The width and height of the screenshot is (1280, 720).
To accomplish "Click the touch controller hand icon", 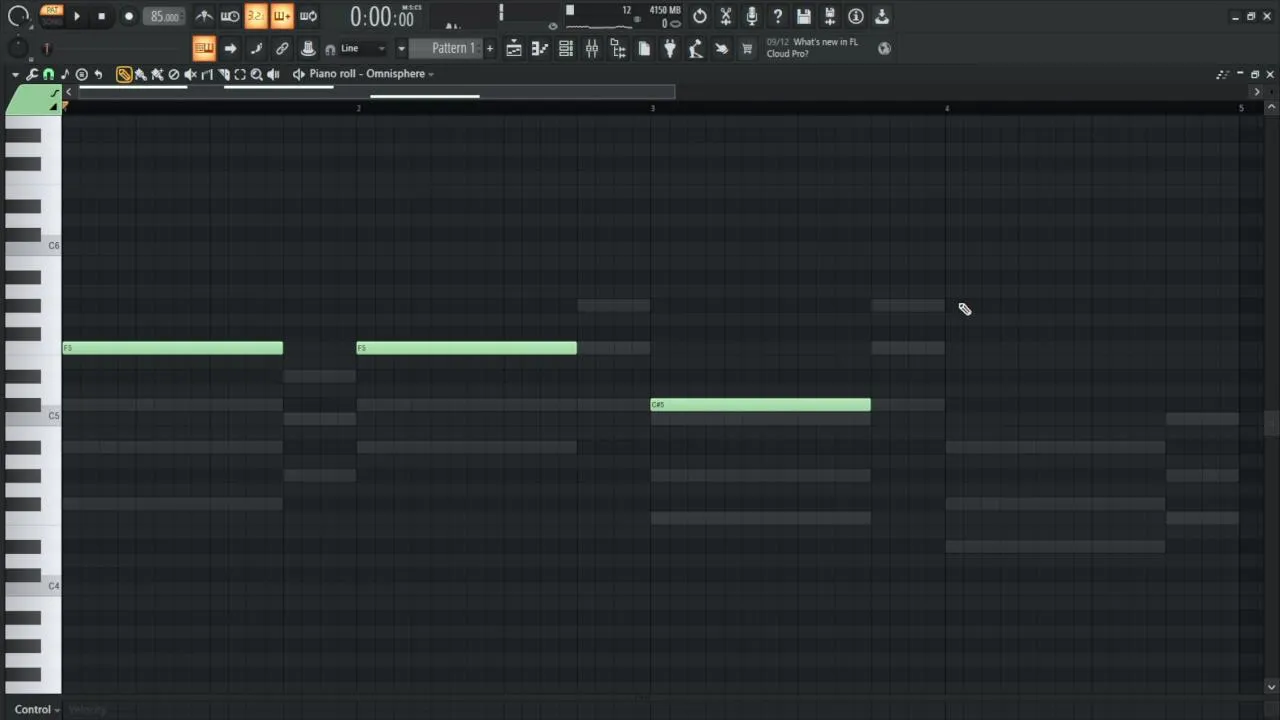I will coord(722,48).
